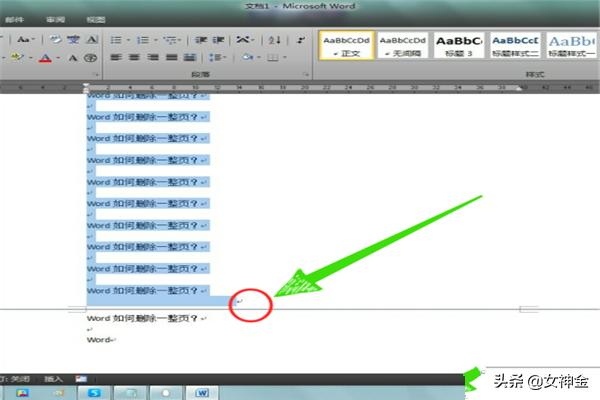Open the font color dropdown arrow
600x400 pixels.
point(60,59)
